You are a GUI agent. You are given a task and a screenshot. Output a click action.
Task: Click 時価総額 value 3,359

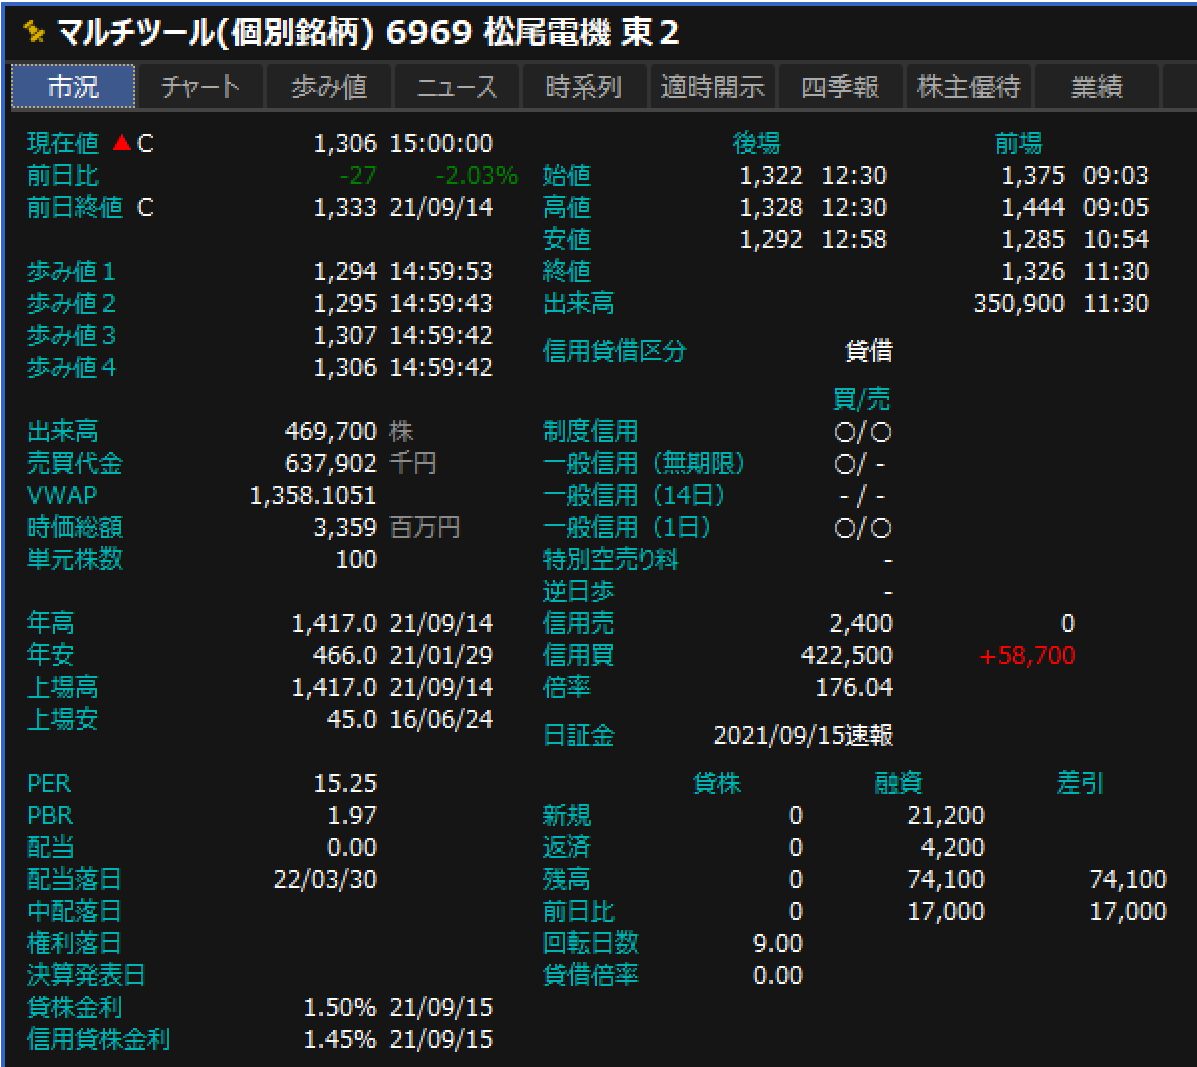point(345,527)
